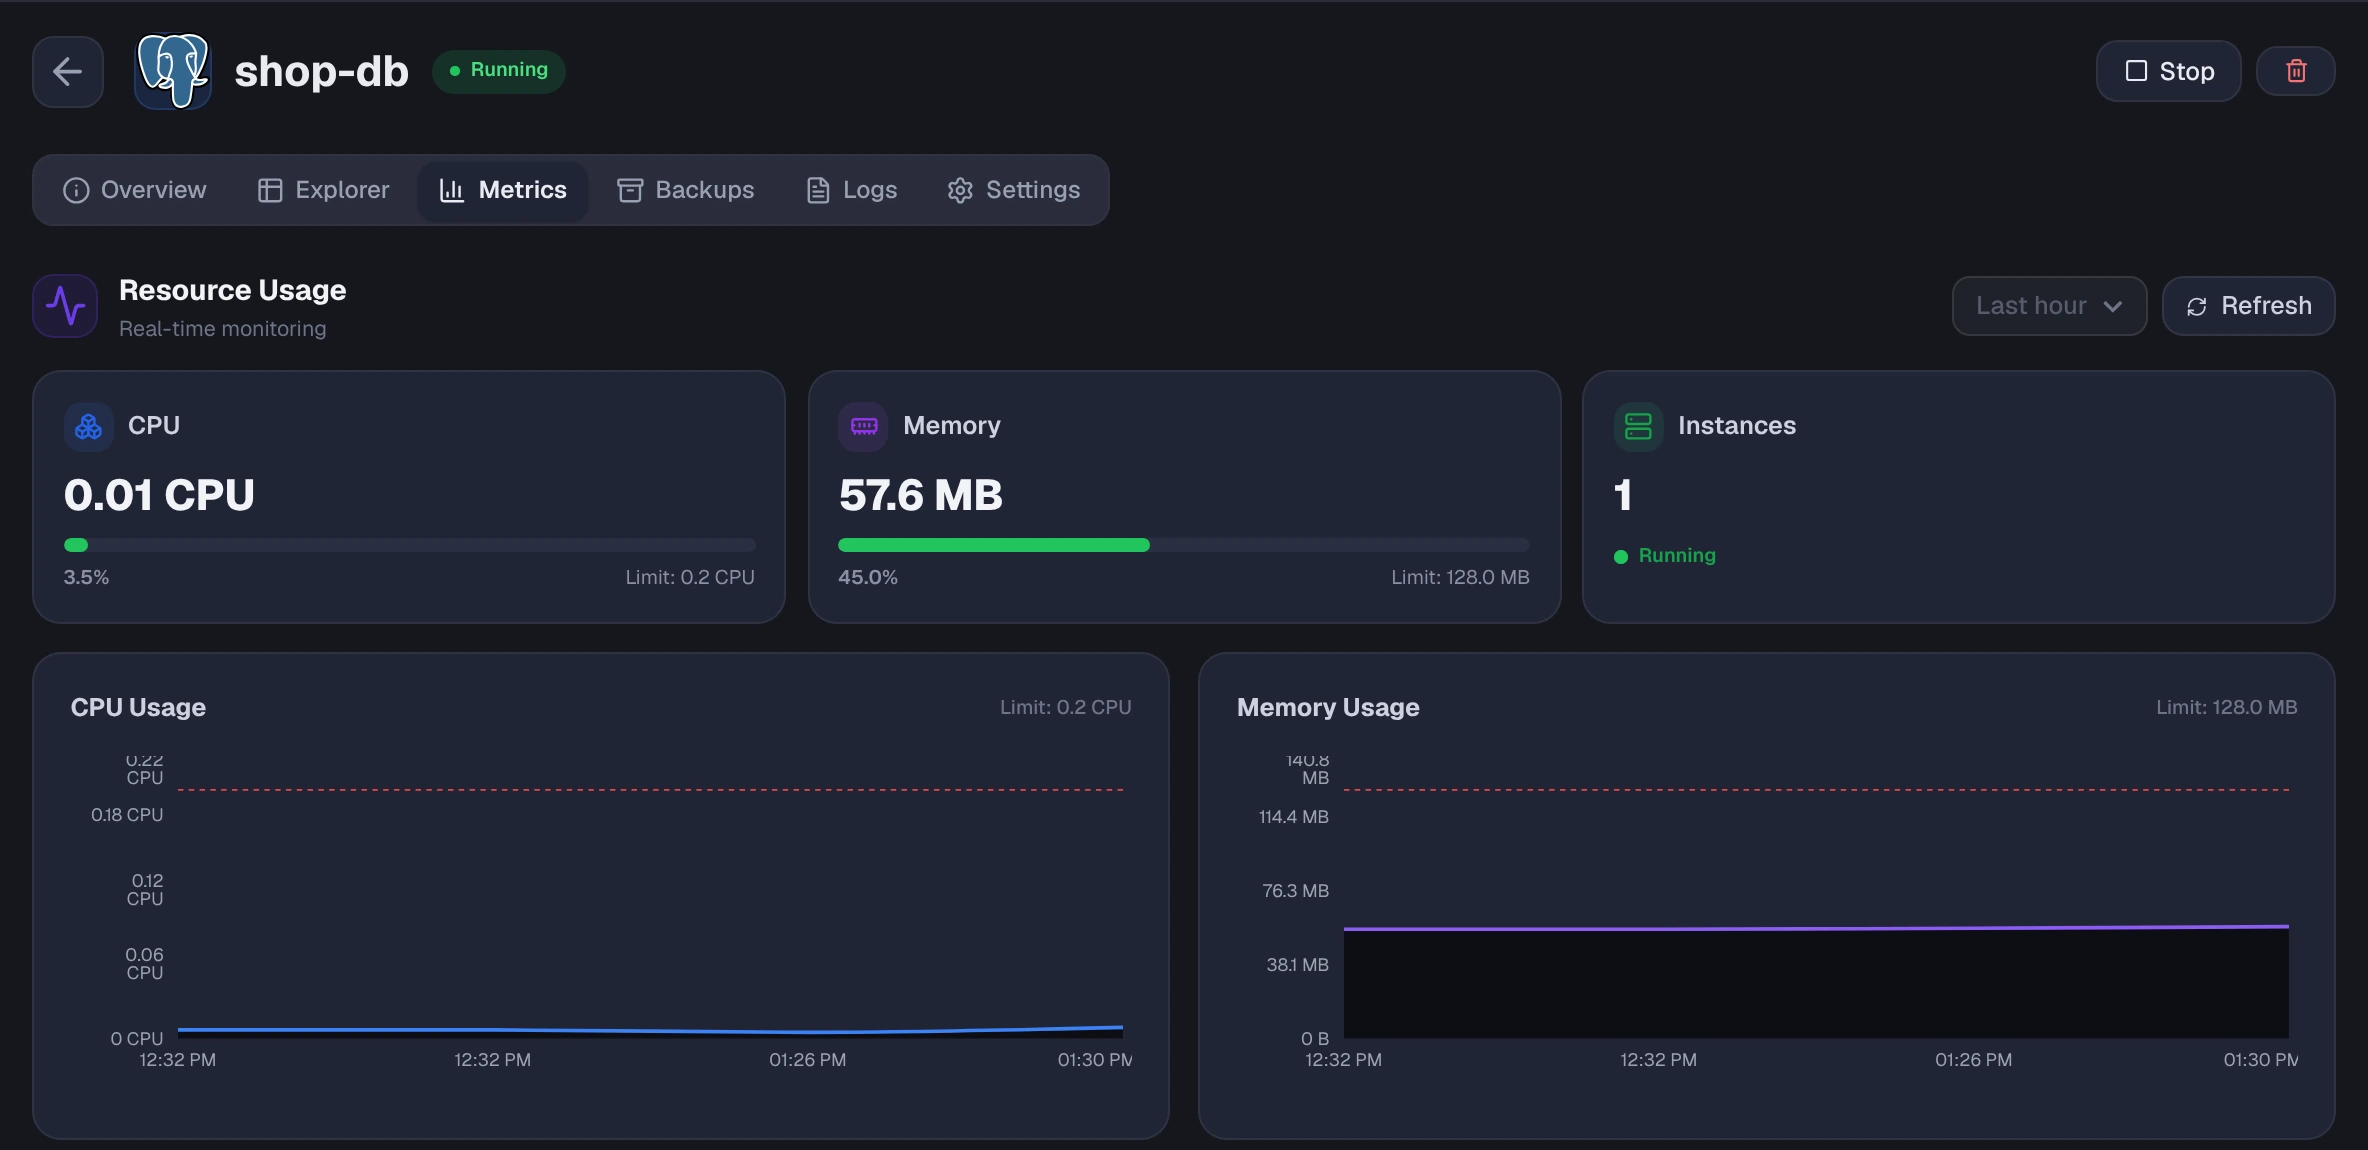Click the 57.6 MB memory value

(x=920, y=495)
